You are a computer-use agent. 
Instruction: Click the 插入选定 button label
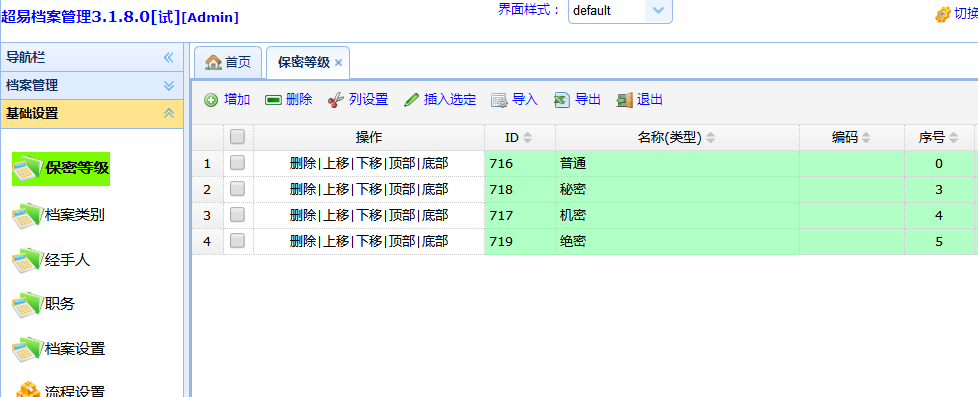[x=450, y=100]
